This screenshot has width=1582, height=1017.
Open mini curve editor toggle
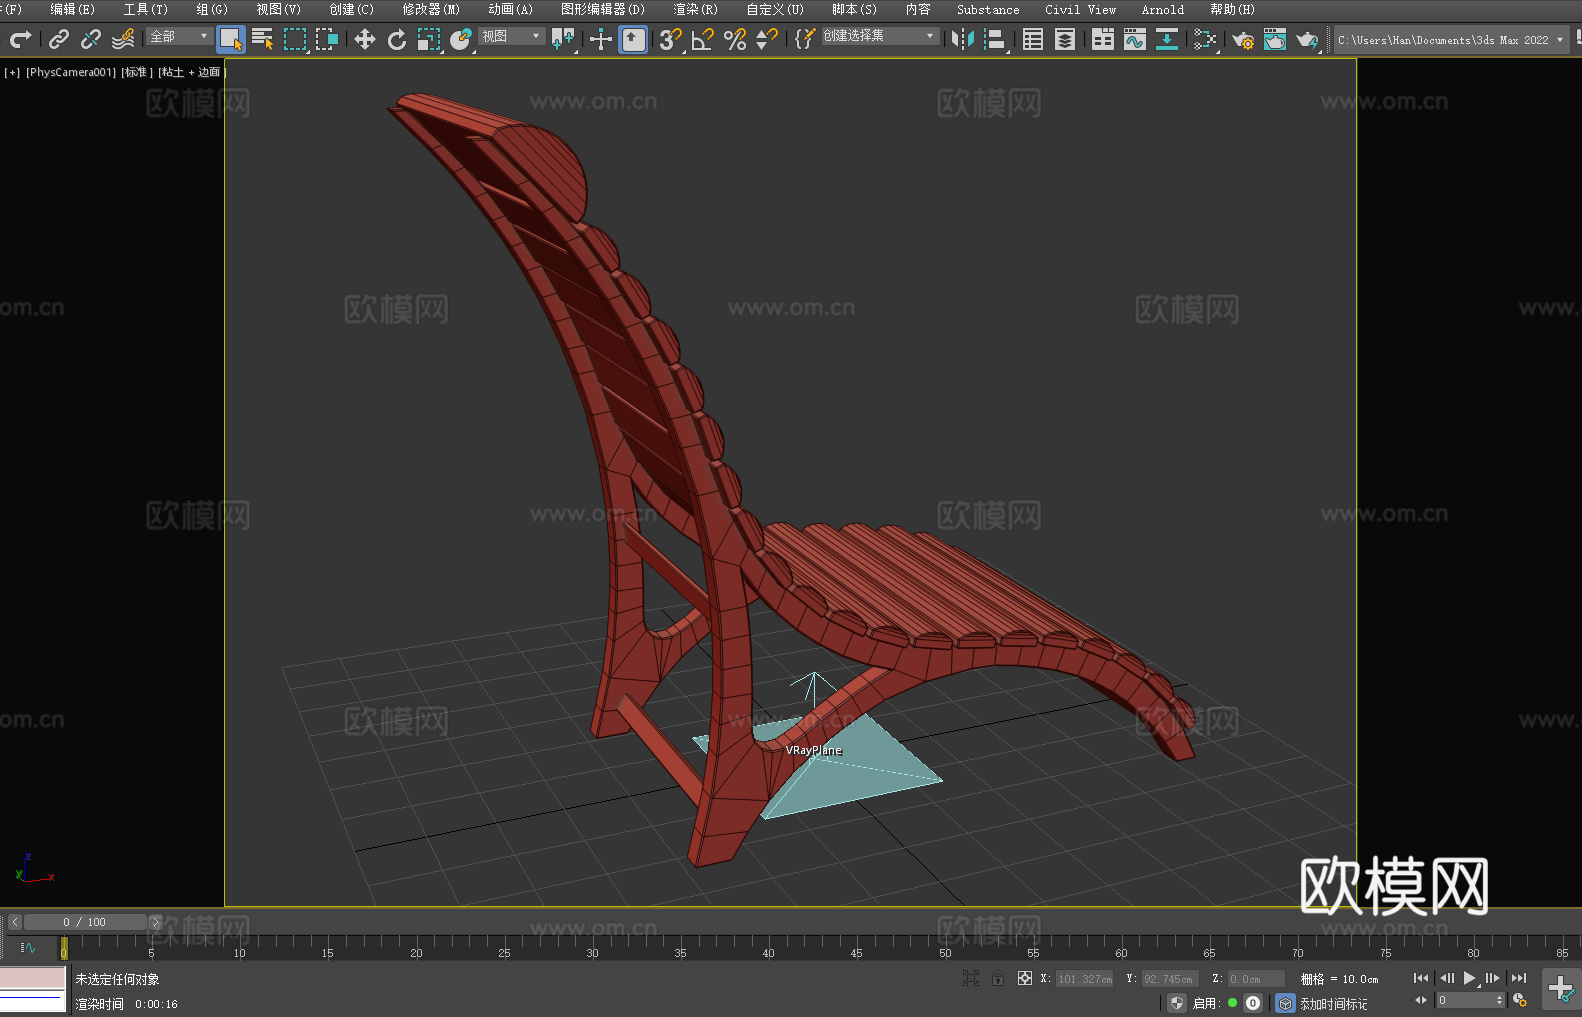28,947
